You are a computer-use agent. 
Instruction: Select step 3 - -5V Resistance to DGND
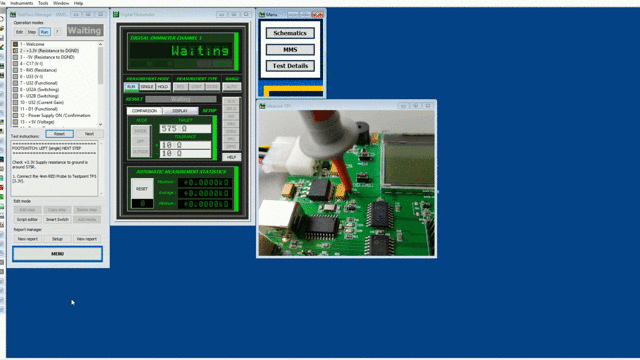click(x=47, y=57)
